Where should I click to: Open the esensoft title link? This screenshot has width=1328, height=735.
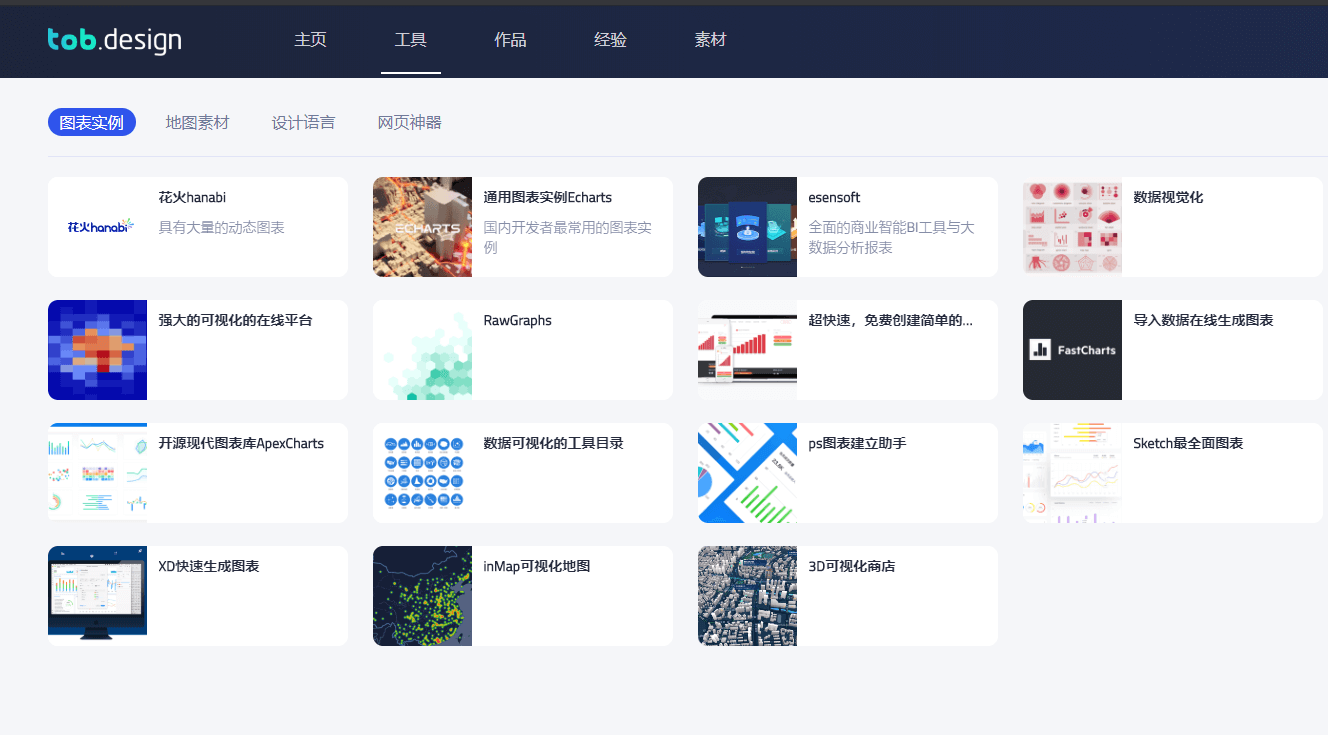point(834,197)
